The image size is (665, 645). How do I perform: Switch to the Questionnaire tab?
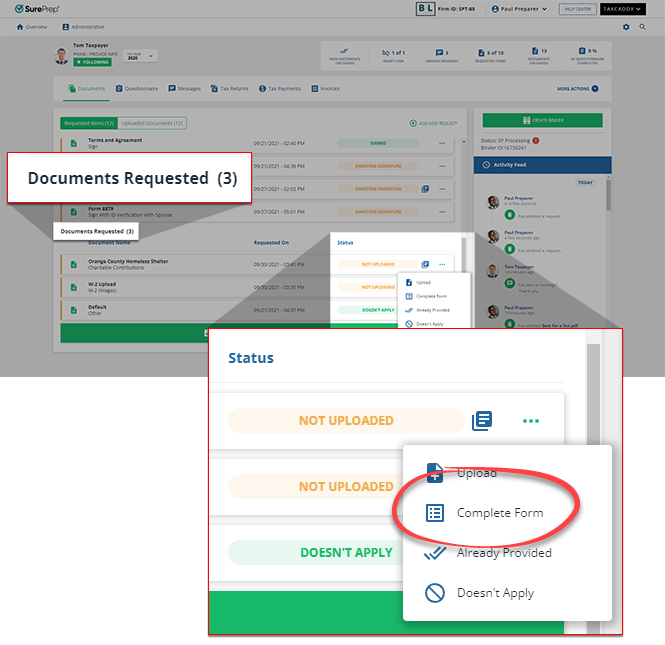point(137,89)
